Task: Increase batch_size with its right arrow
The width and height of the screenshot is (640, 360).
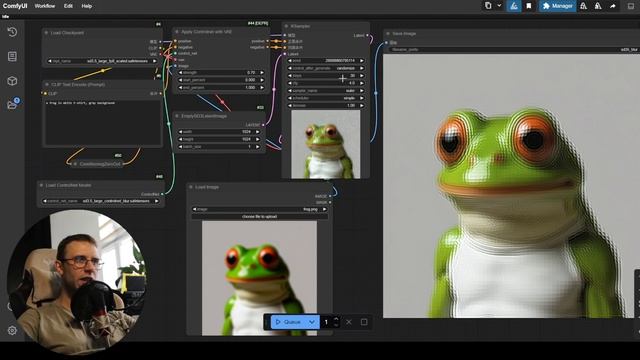Action: [258, 147]
